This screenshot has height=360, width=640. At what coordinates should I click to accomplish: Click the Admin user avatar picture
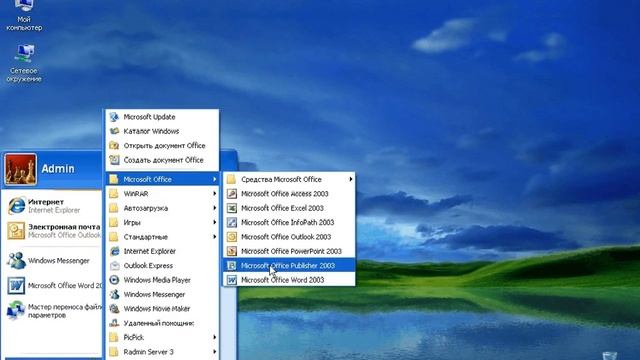click(20, 169)
